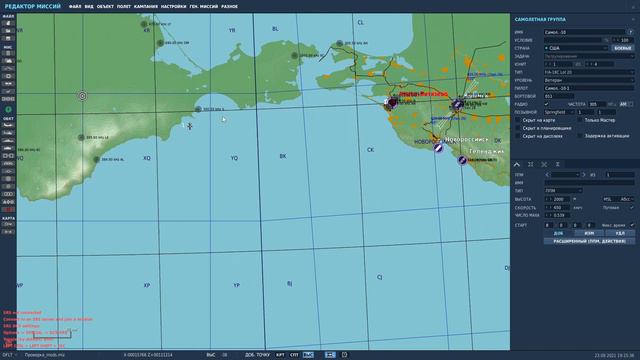Open the РАЗНОЕ menu
Image resolution: width=640 pixels, height=360 pixels.
tap(229, 7)
